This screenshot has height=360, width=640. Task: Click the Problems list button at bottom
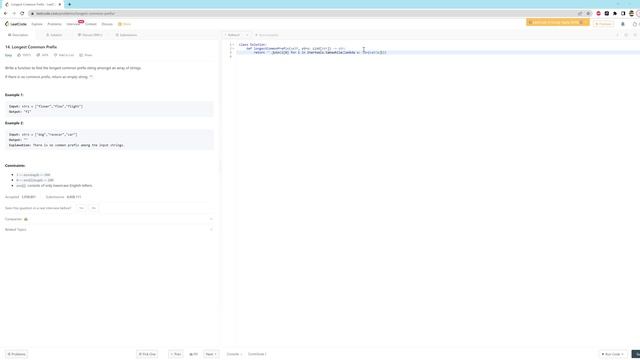pyautogui.click(x=16, y=354)
